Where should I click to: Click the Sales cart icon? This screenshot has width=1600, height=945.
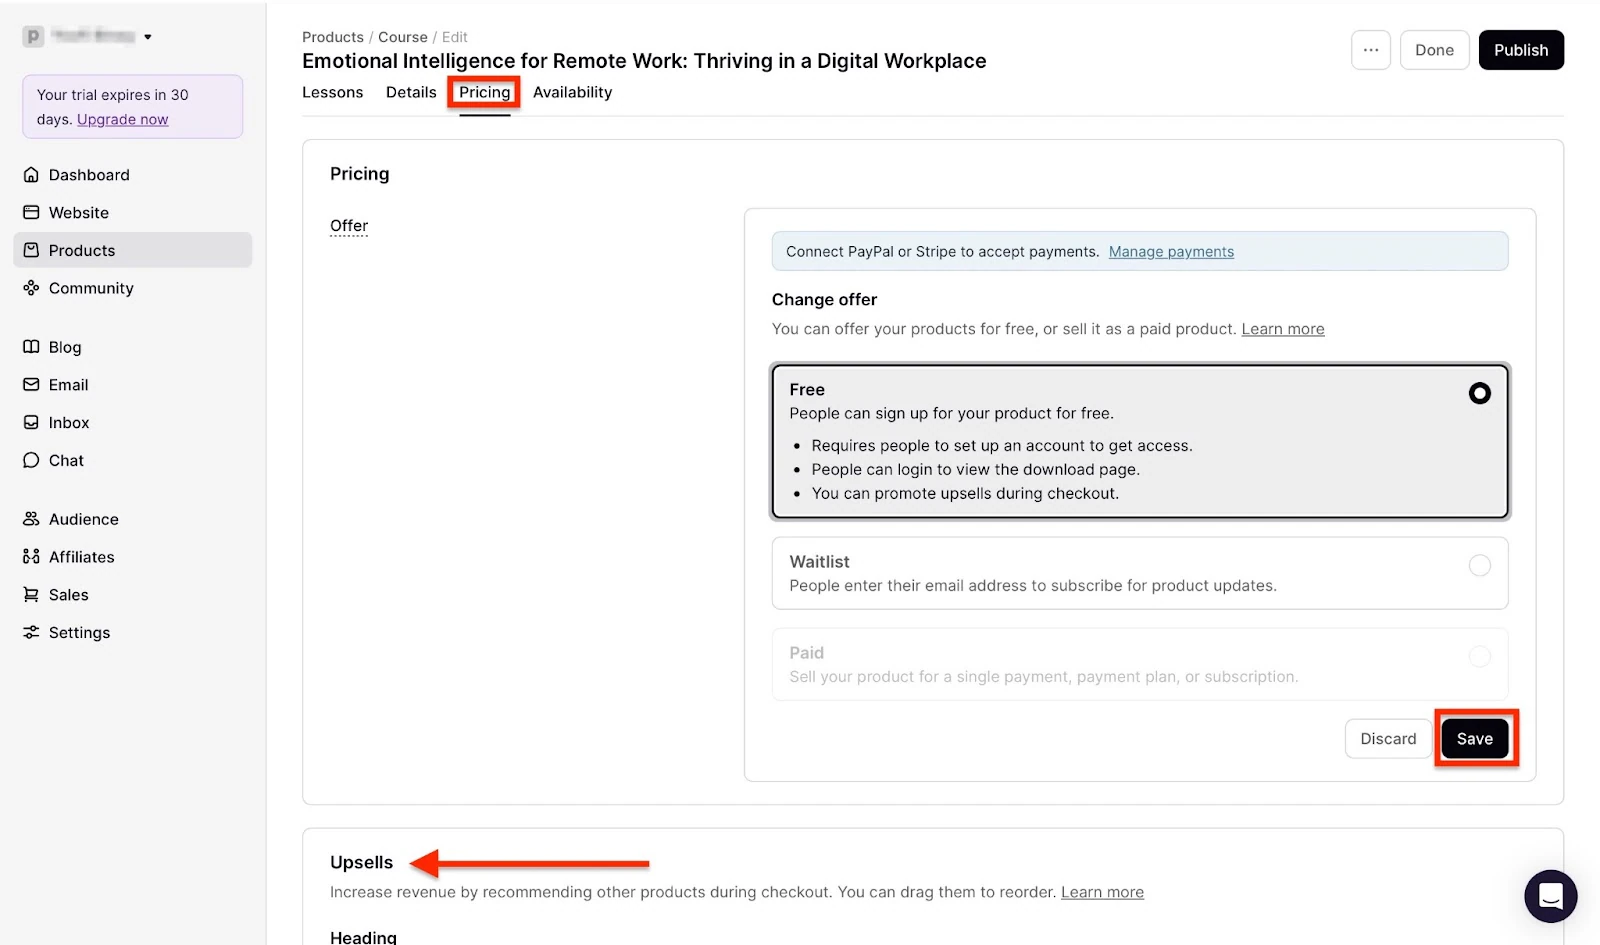31,595
